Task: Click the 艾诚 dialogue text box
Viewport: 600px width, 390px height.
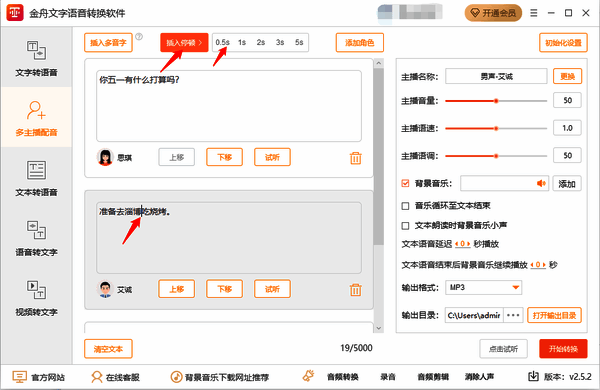Action: coord(229,238)
